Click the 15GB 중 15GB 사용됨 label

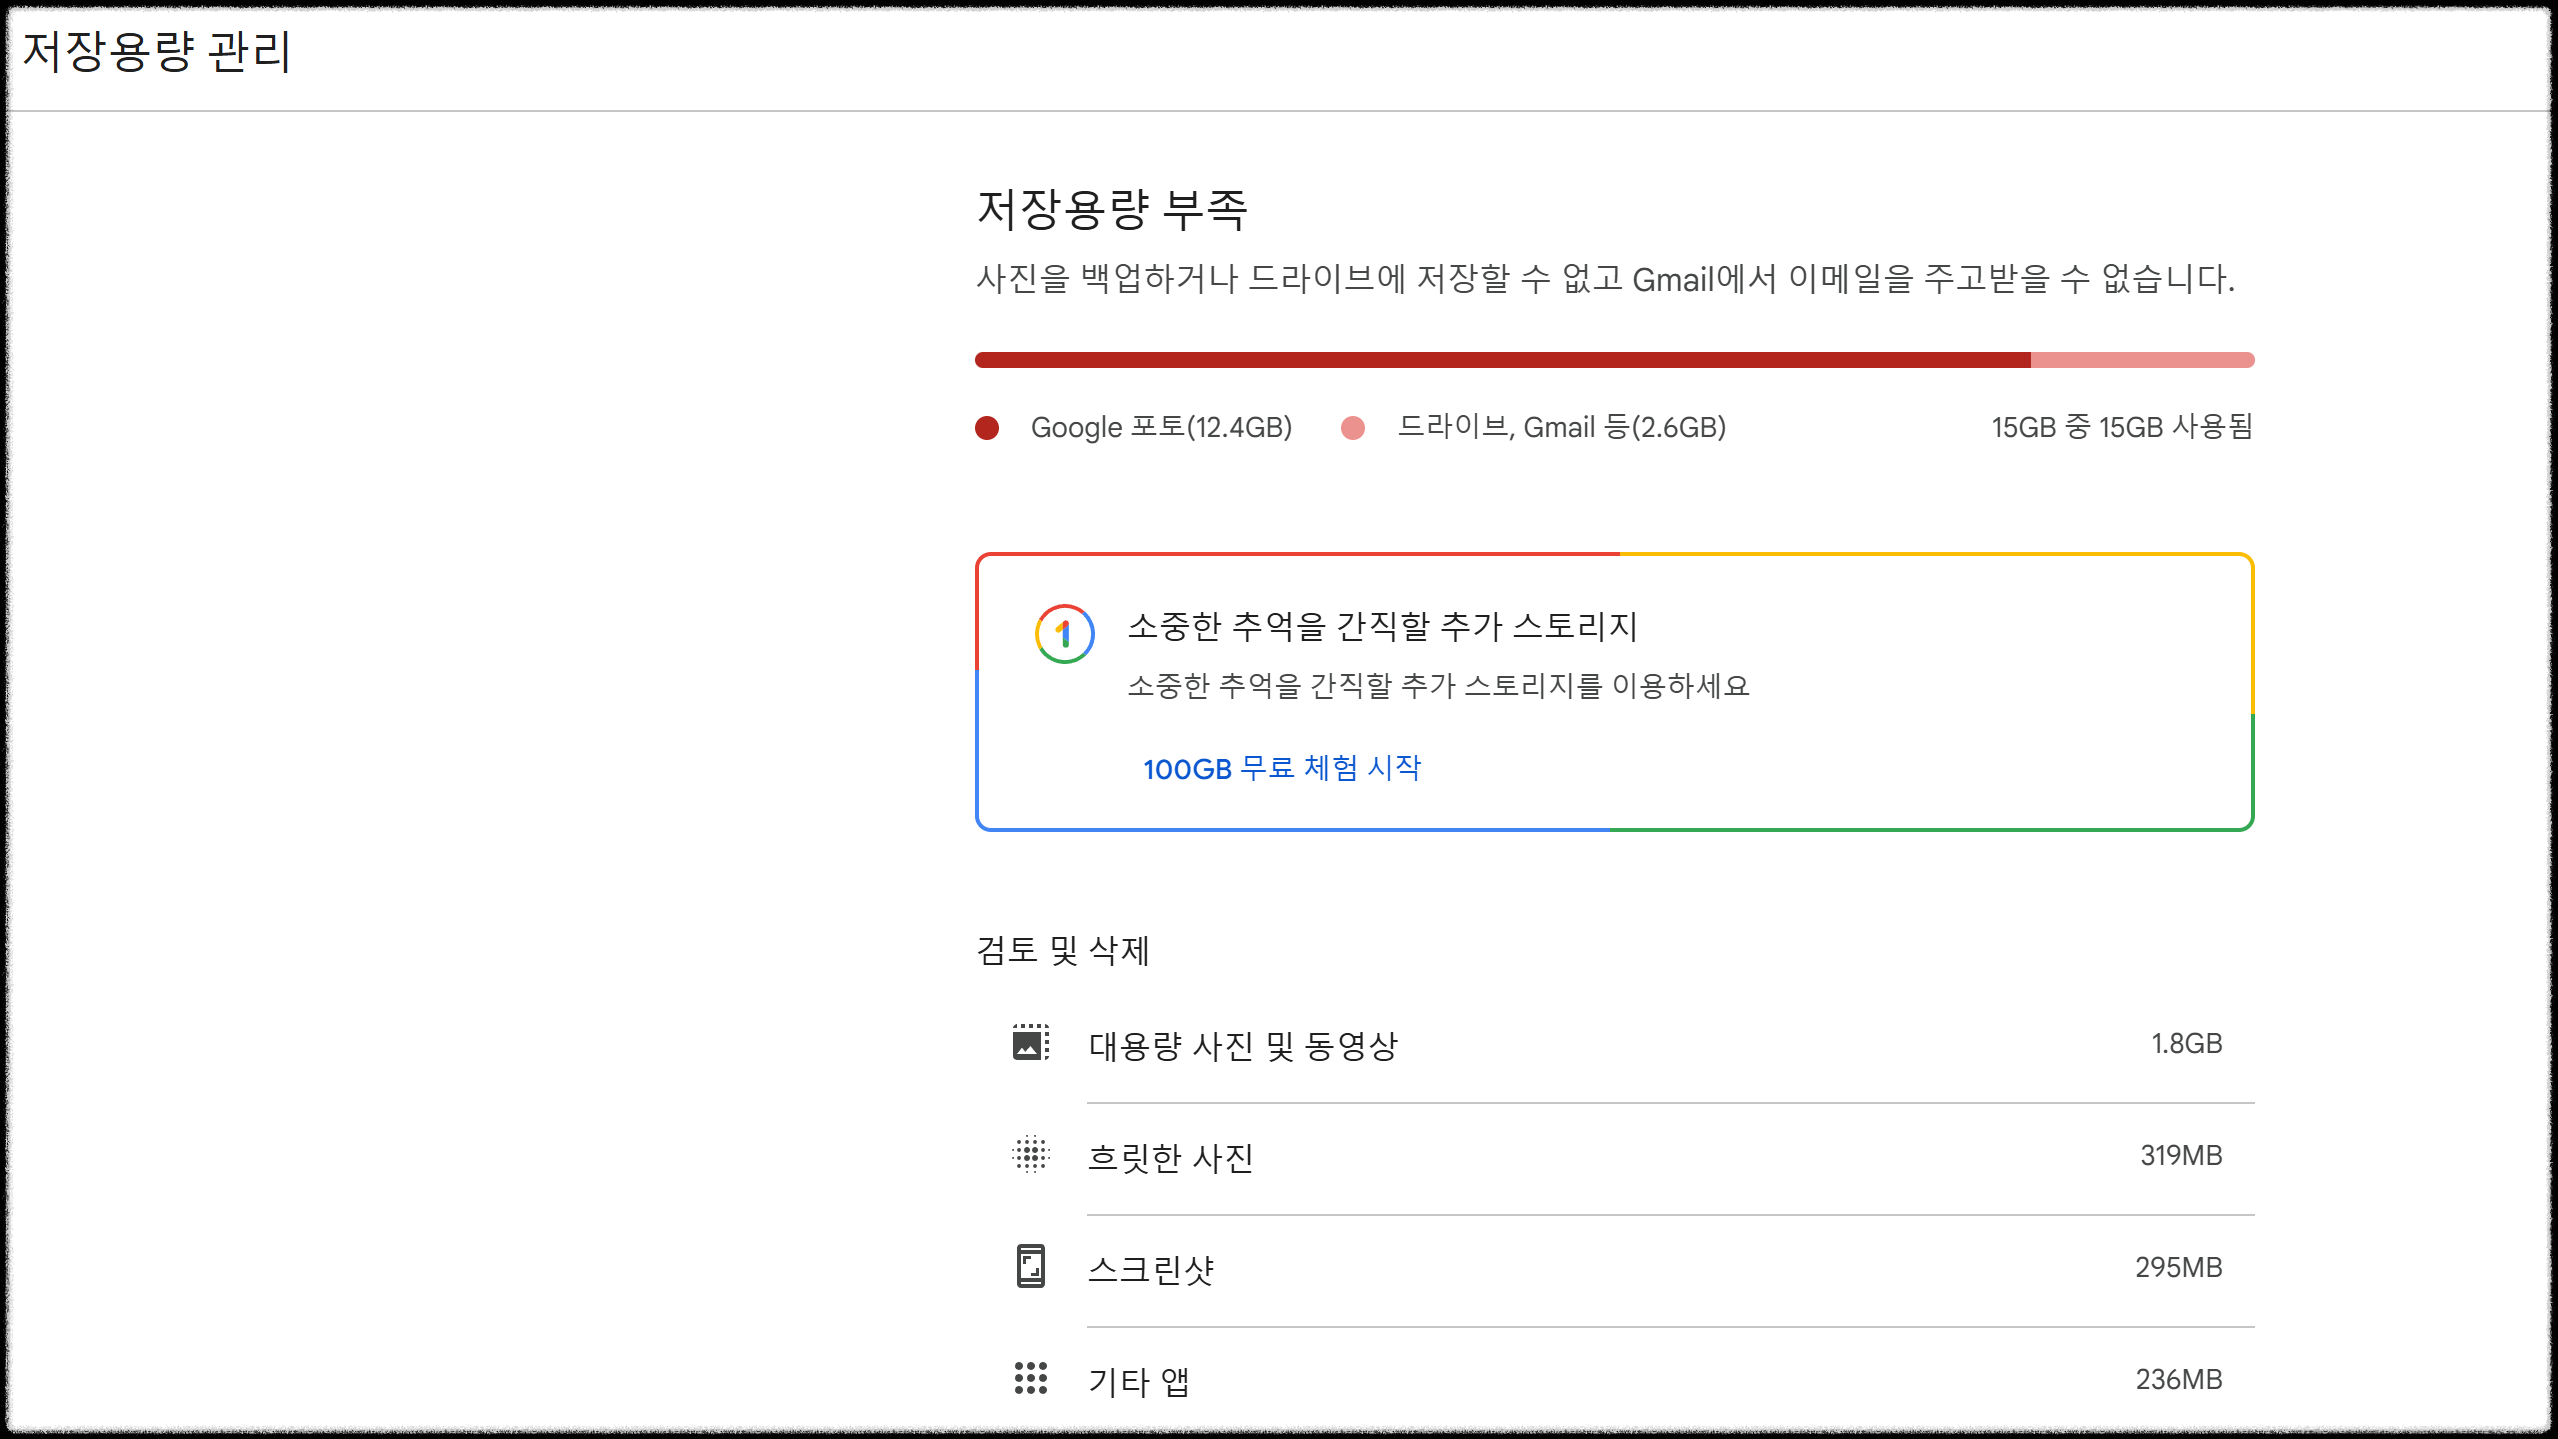pos(2121,428)
